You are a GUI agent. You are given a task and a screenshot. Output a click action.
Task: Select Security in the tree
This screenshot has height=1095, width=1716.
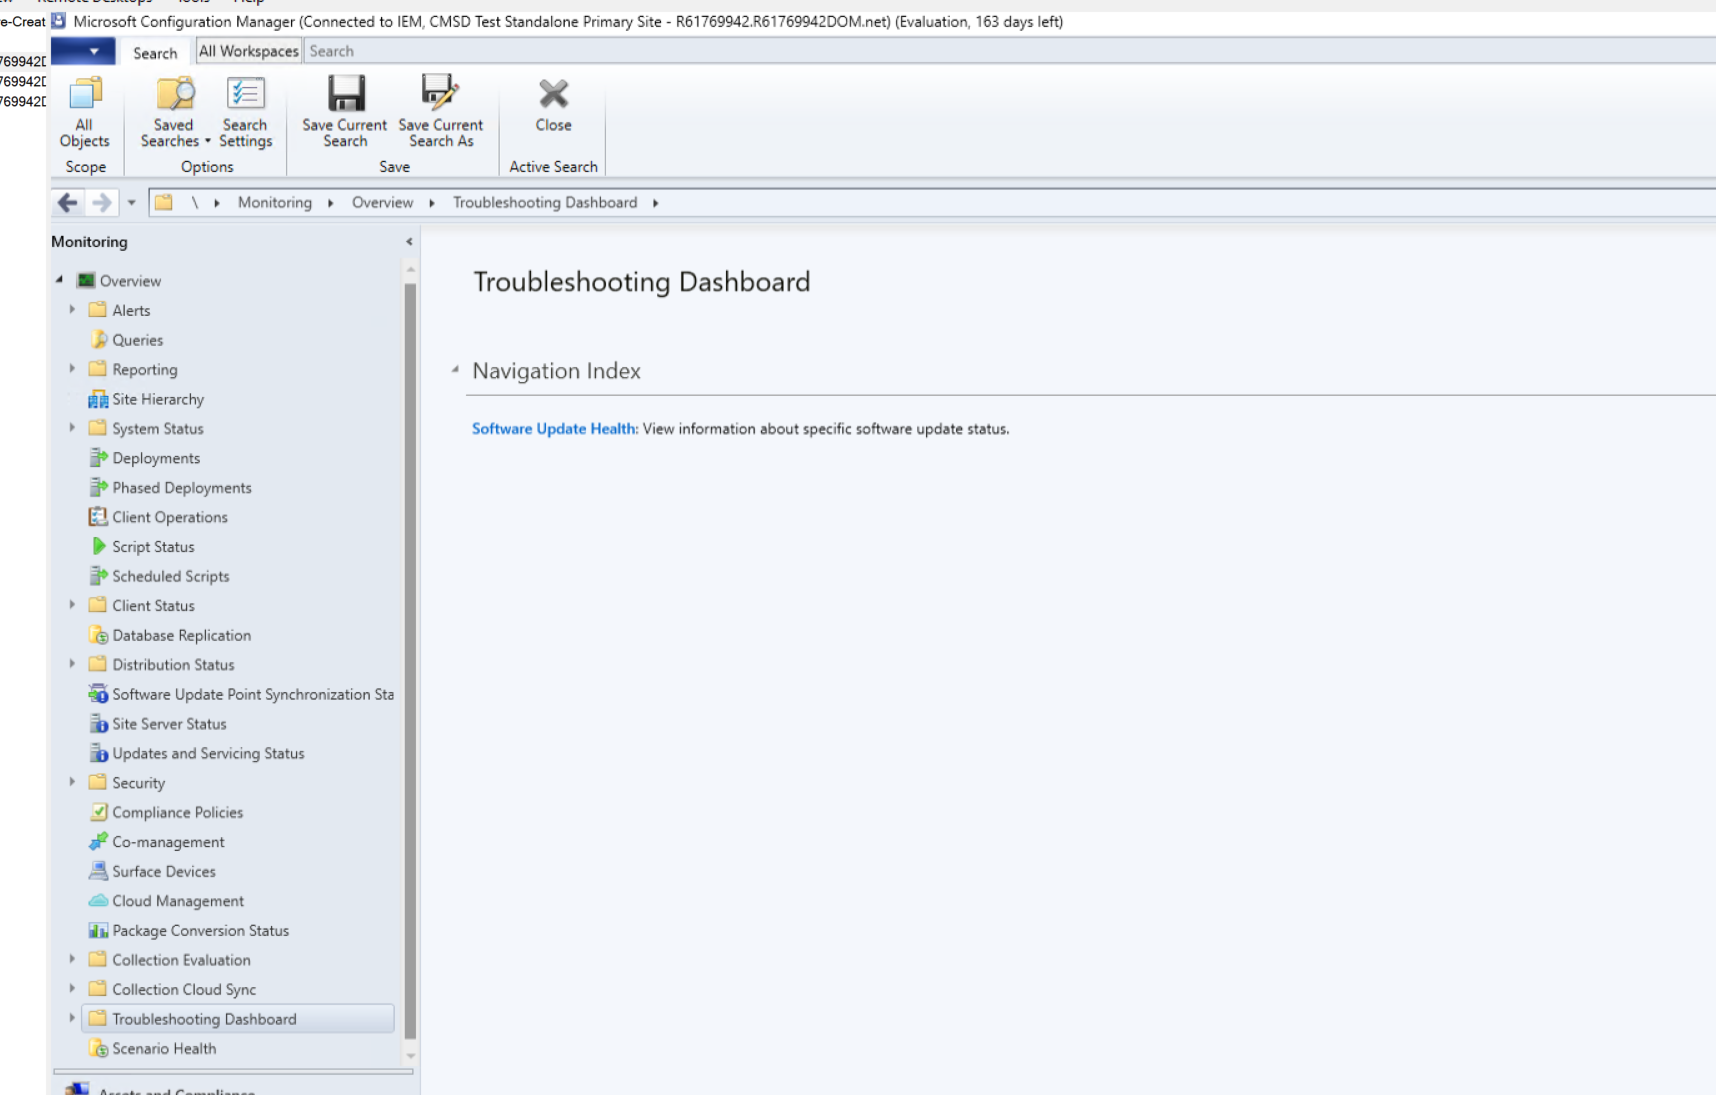138,783
